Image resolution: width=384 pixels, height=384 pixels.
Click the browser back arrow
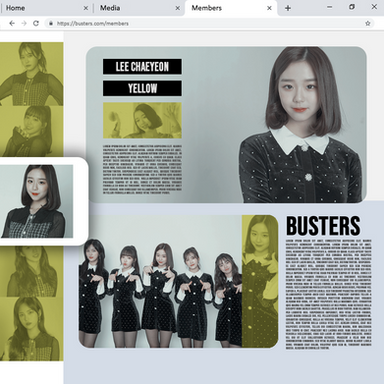click(x=12, y=23)
